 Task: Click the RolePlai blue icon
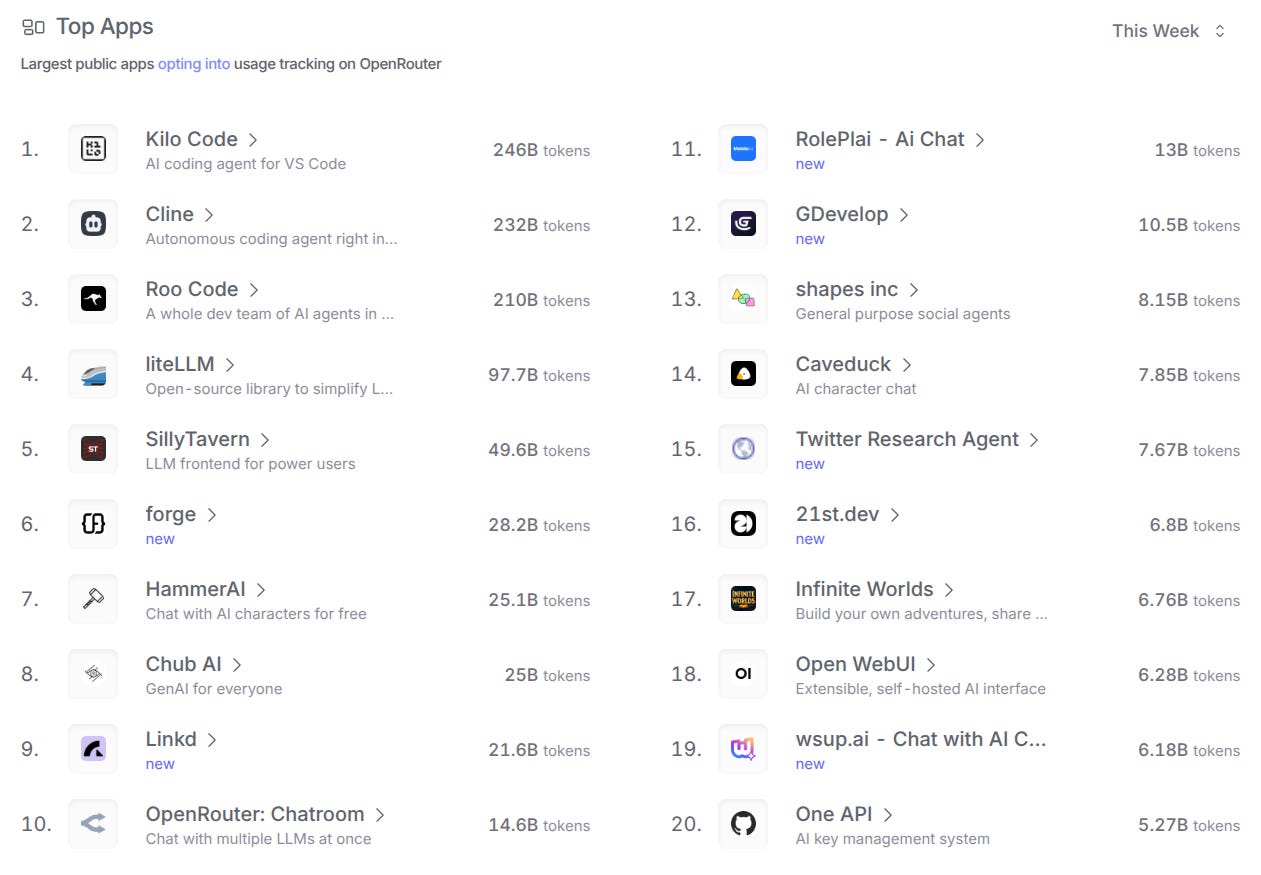(743, 149)
